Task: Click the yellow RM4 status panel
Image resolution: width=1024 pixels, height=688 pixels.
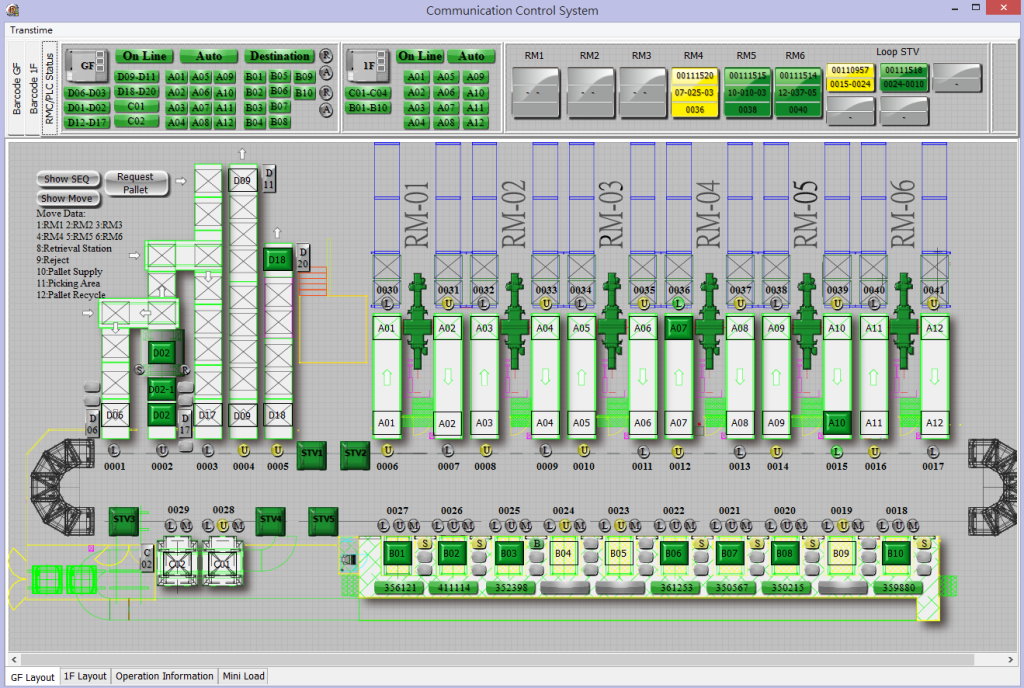Action: (x=693, y=93)
